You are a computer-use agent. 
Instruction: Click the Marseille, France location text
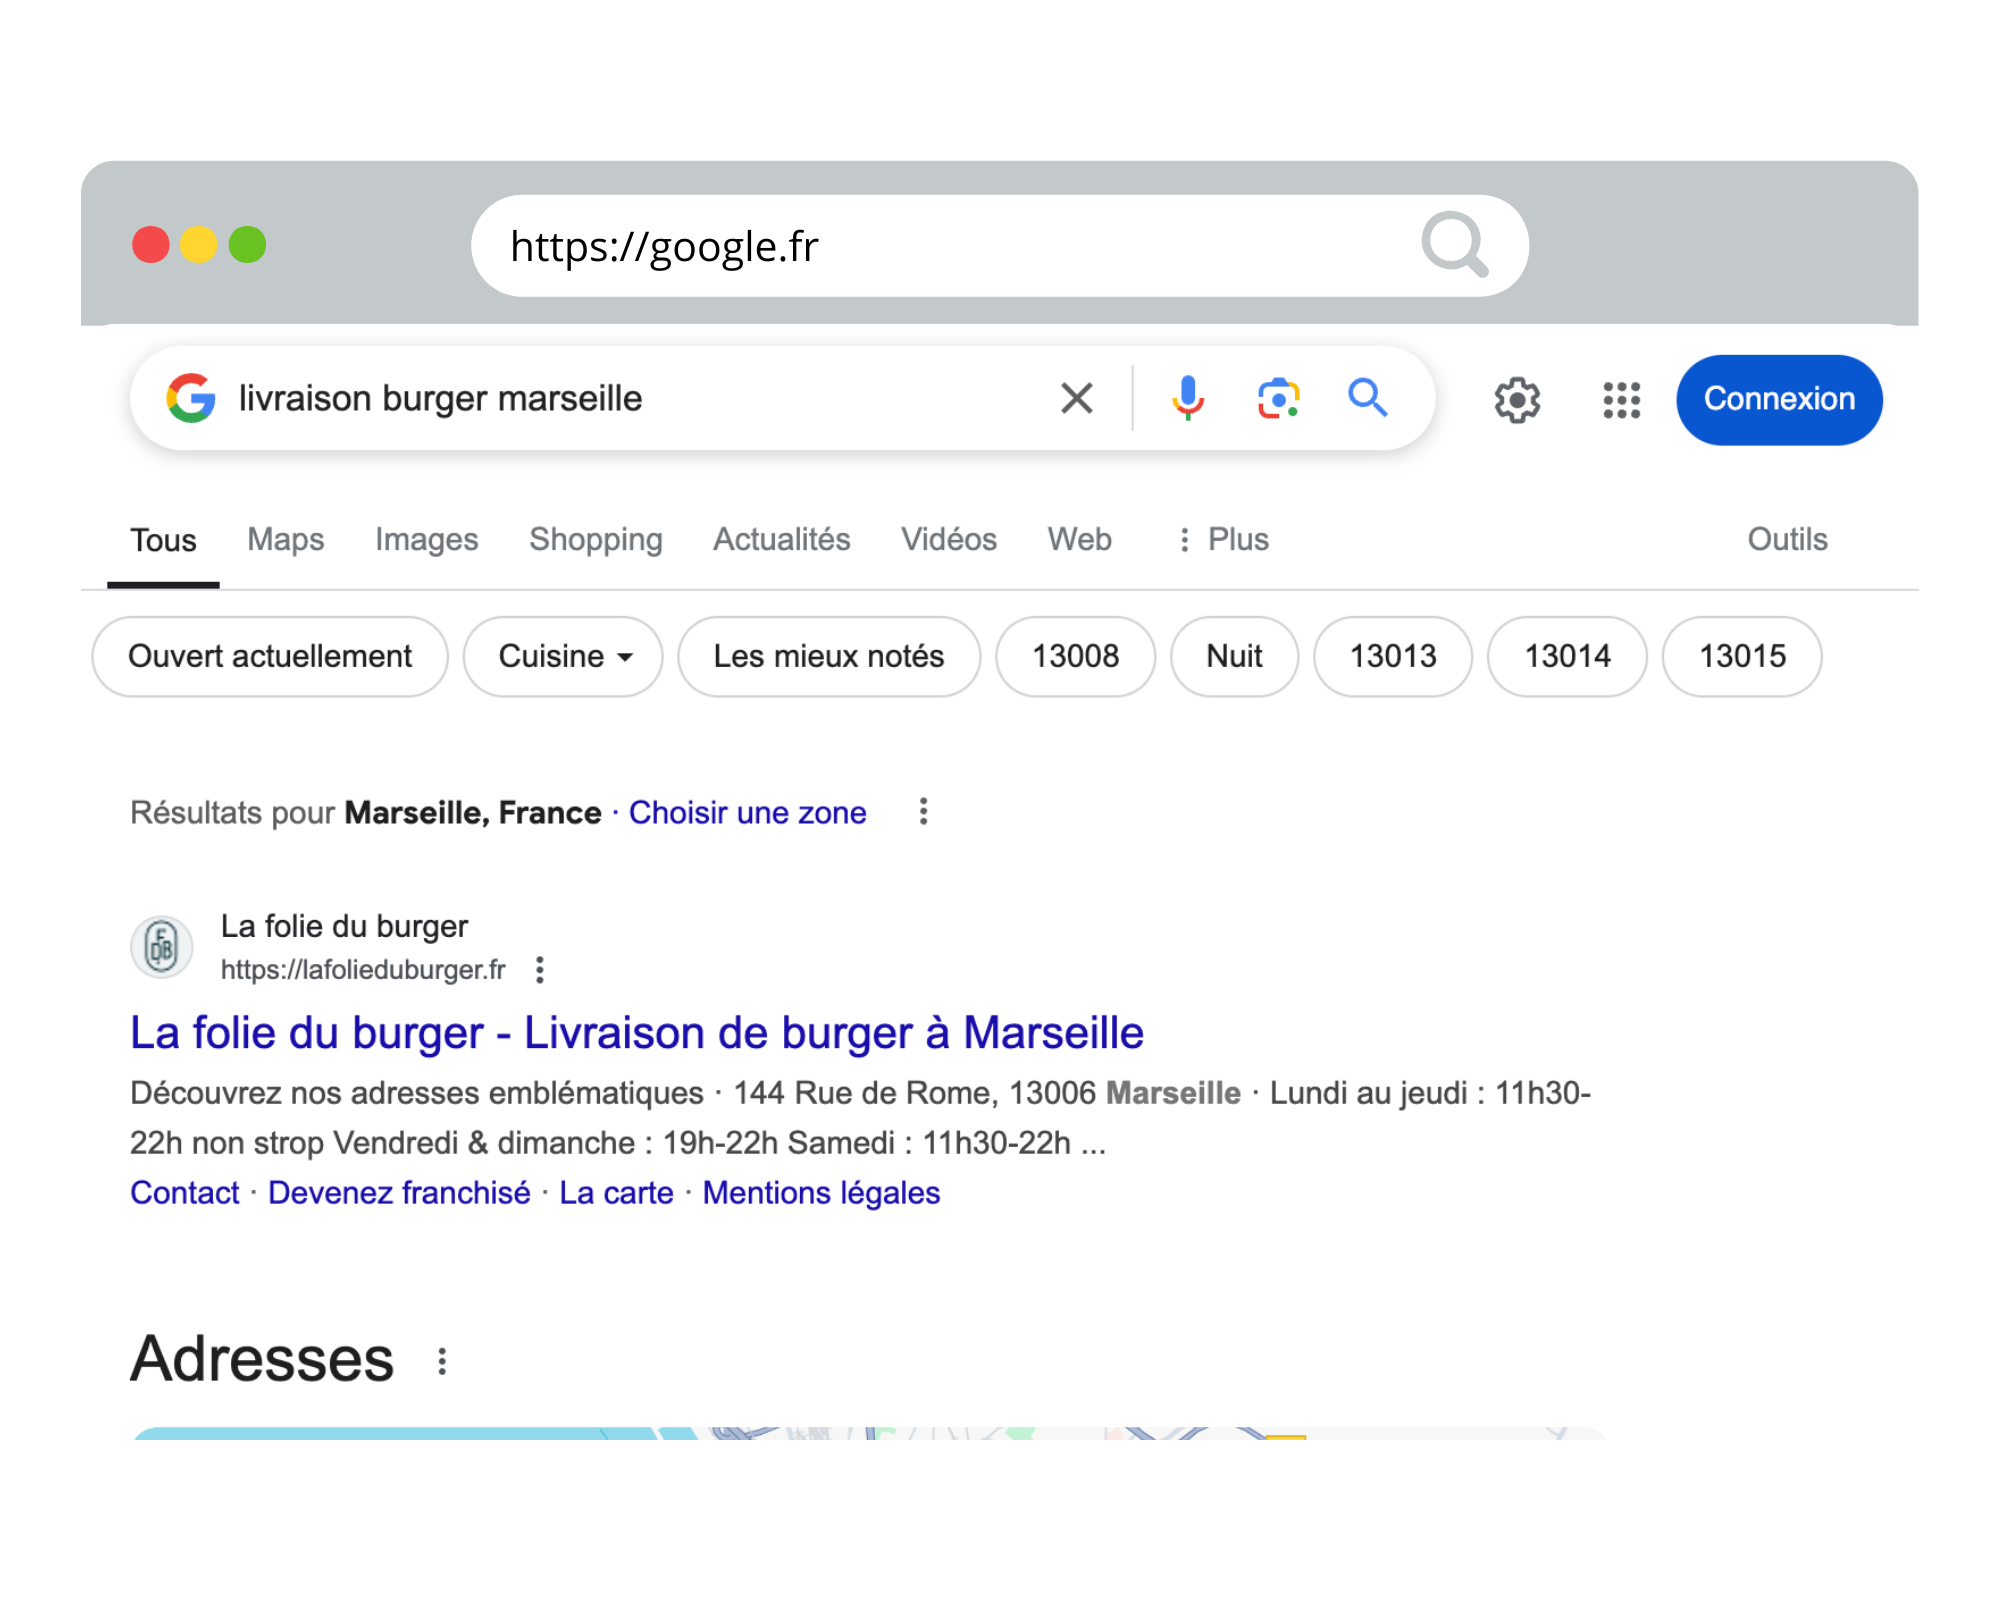pos(473,813)
